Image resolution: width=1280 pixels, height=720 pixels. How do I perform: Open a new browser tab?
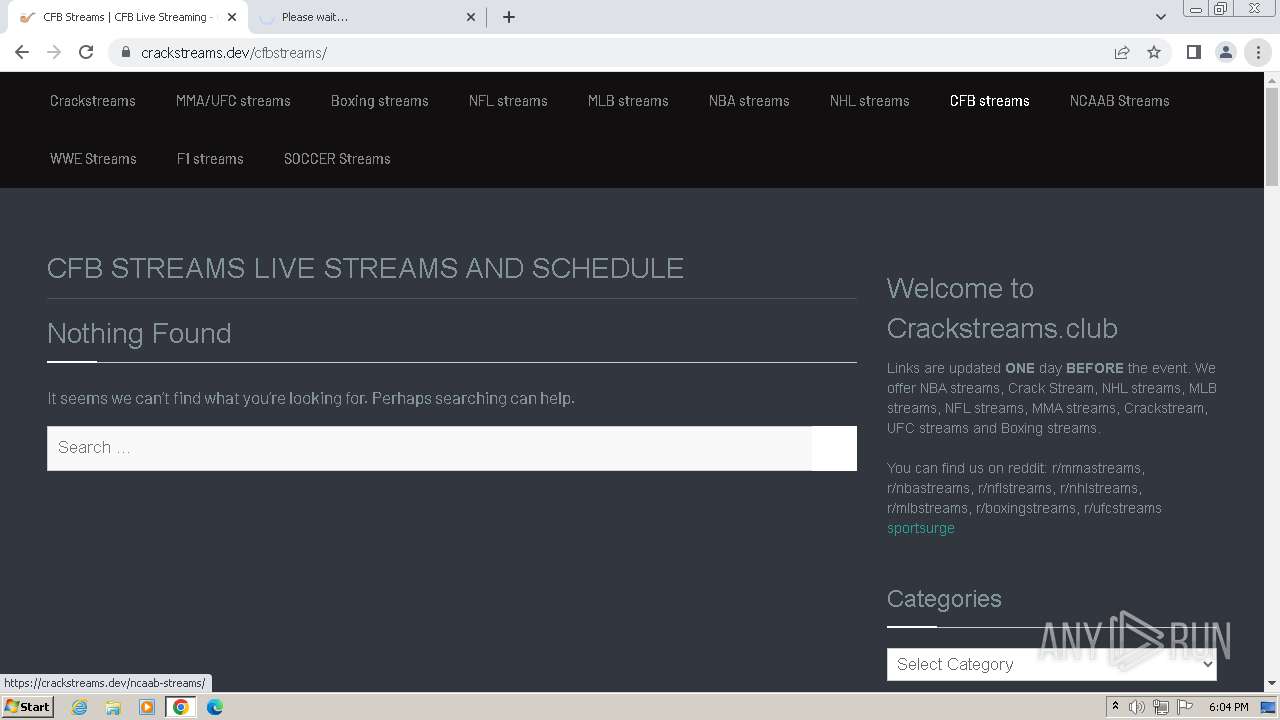coord(509,17)
